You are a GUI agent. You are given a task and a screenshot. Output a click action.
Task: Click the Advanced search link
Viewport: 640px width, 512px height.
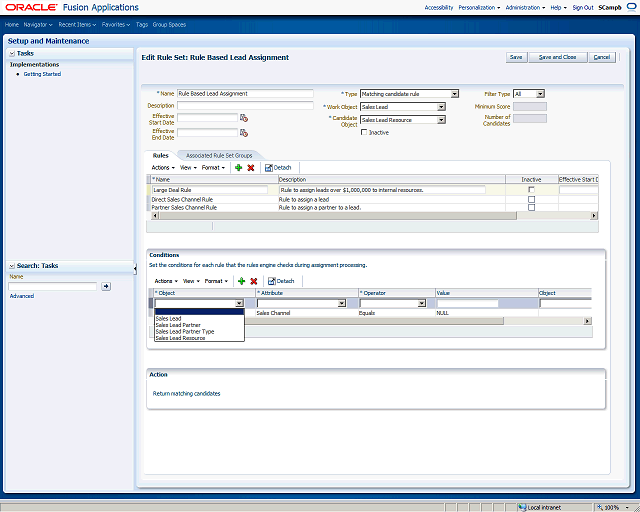point(22,296)
